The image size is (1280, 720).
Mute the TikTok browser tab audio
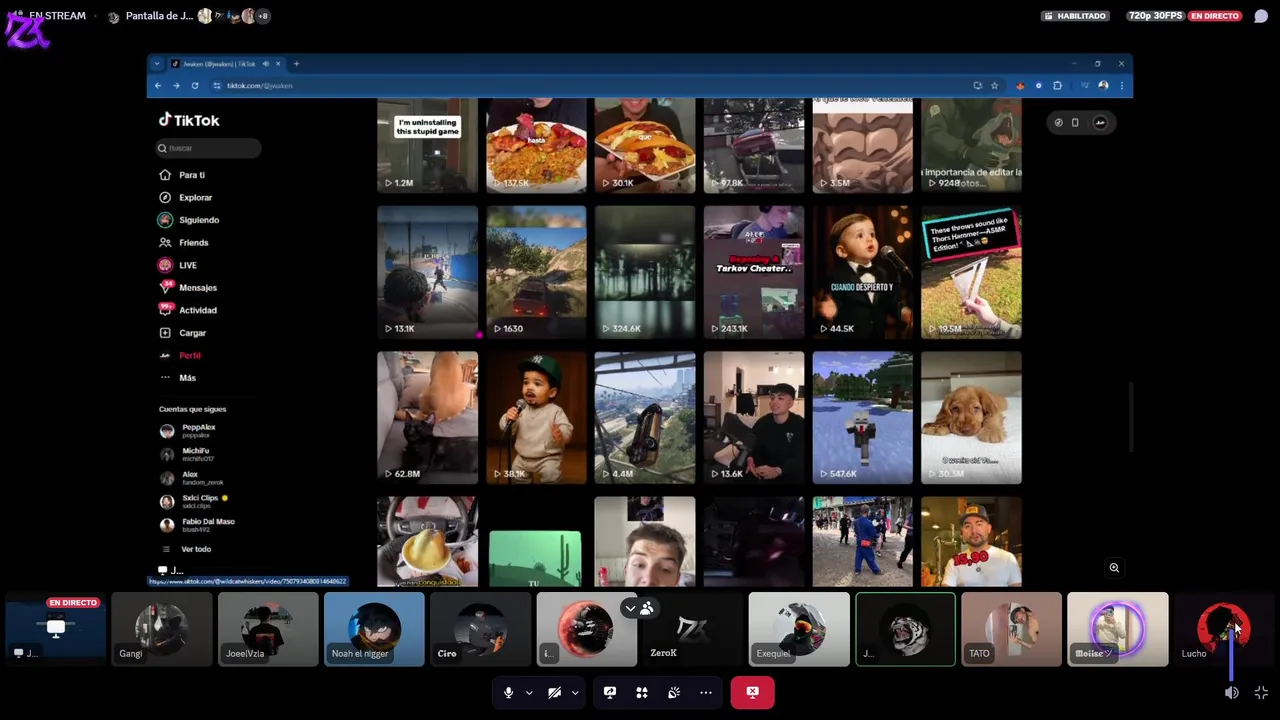pyautogui.click(x=265, y=64)
